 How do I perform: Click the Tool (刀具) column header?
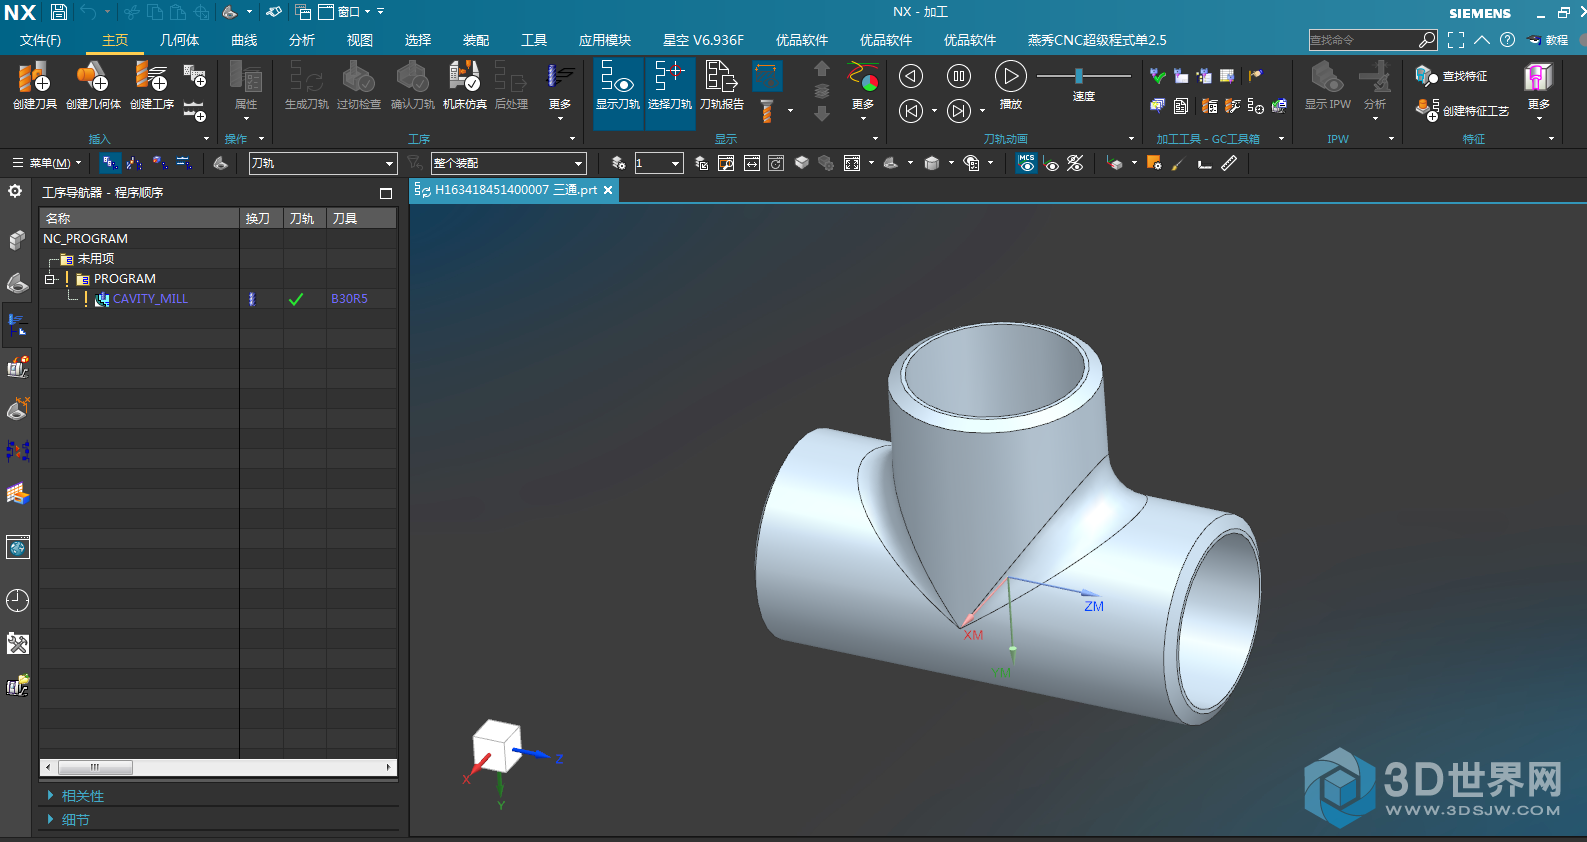361,218
